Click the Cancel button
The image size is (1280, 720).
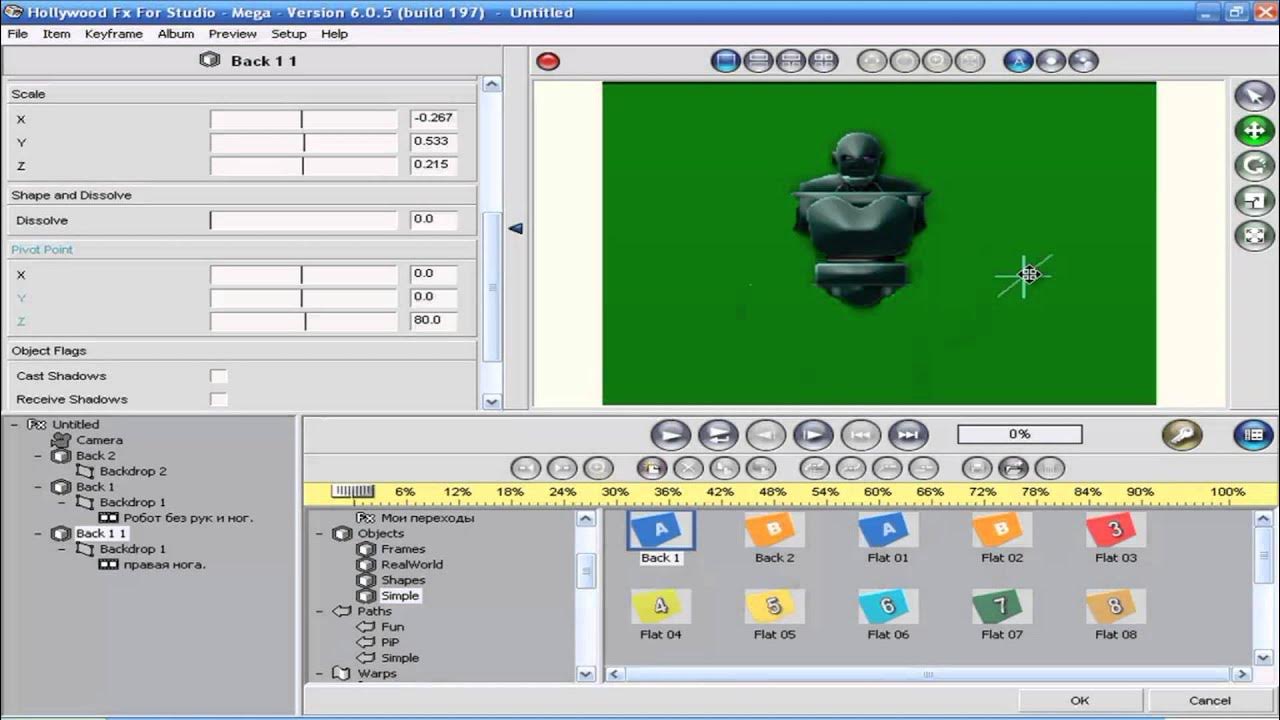[1210, 701]
